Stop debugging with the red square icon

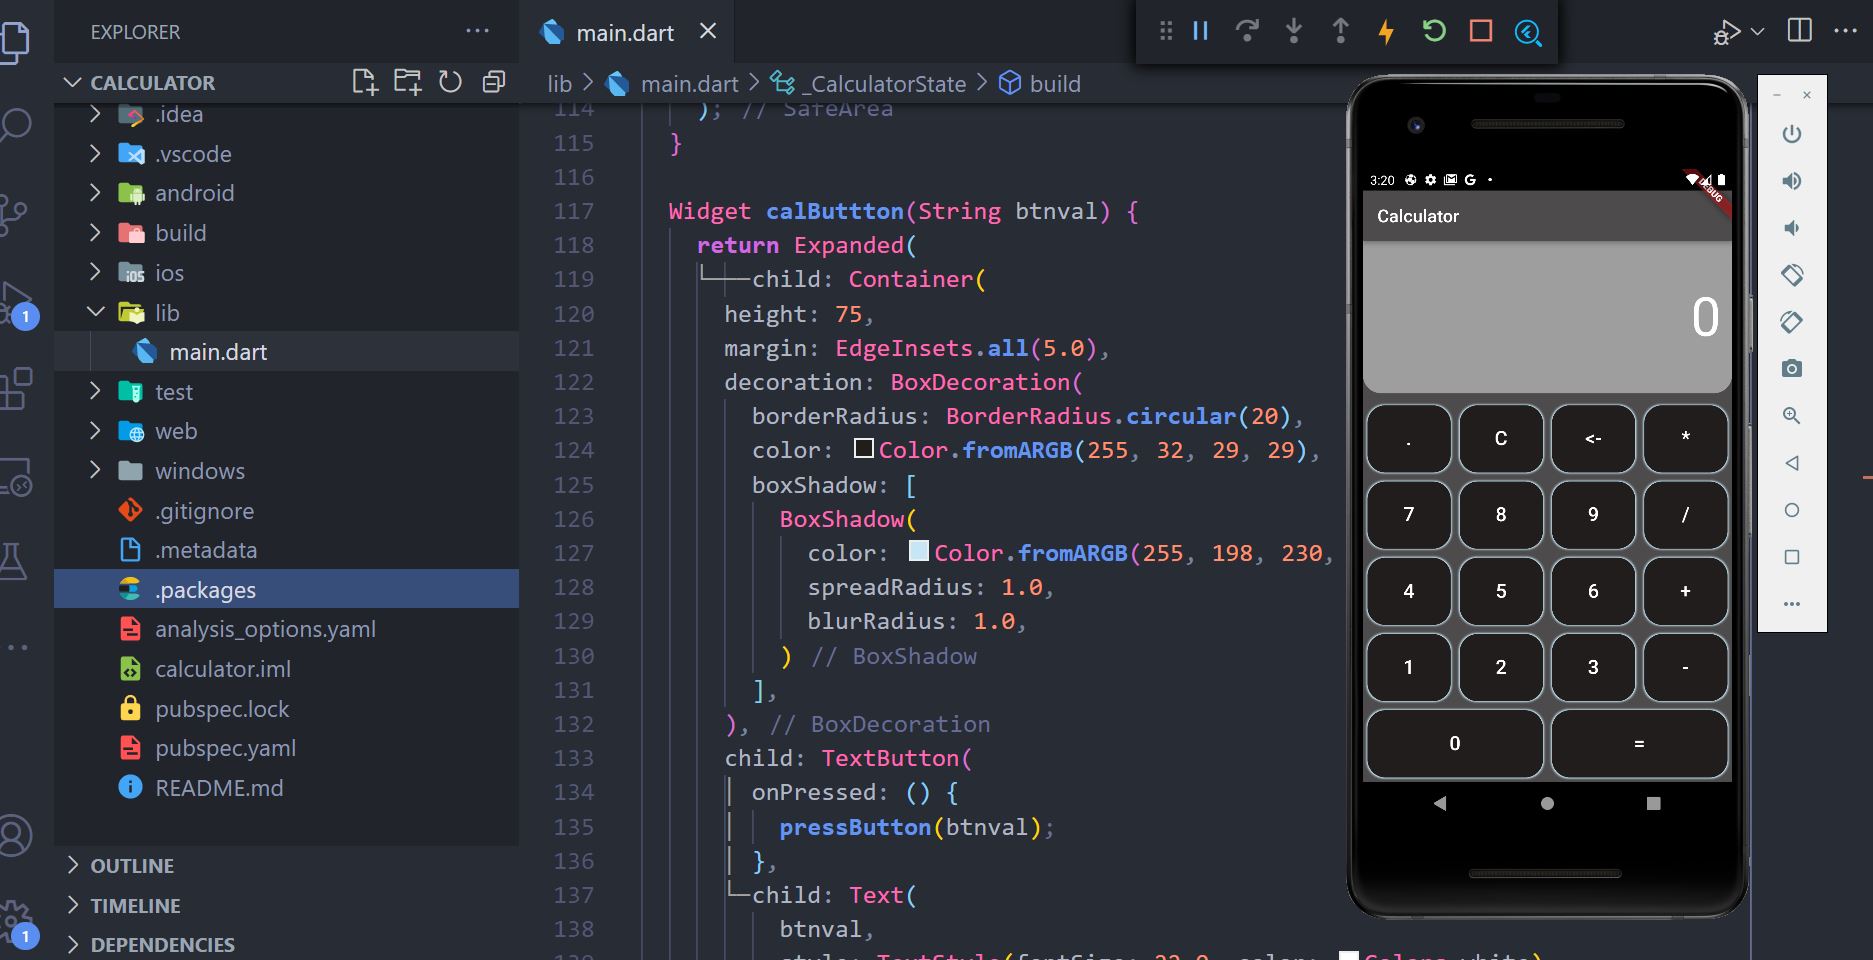[1478, 31]
